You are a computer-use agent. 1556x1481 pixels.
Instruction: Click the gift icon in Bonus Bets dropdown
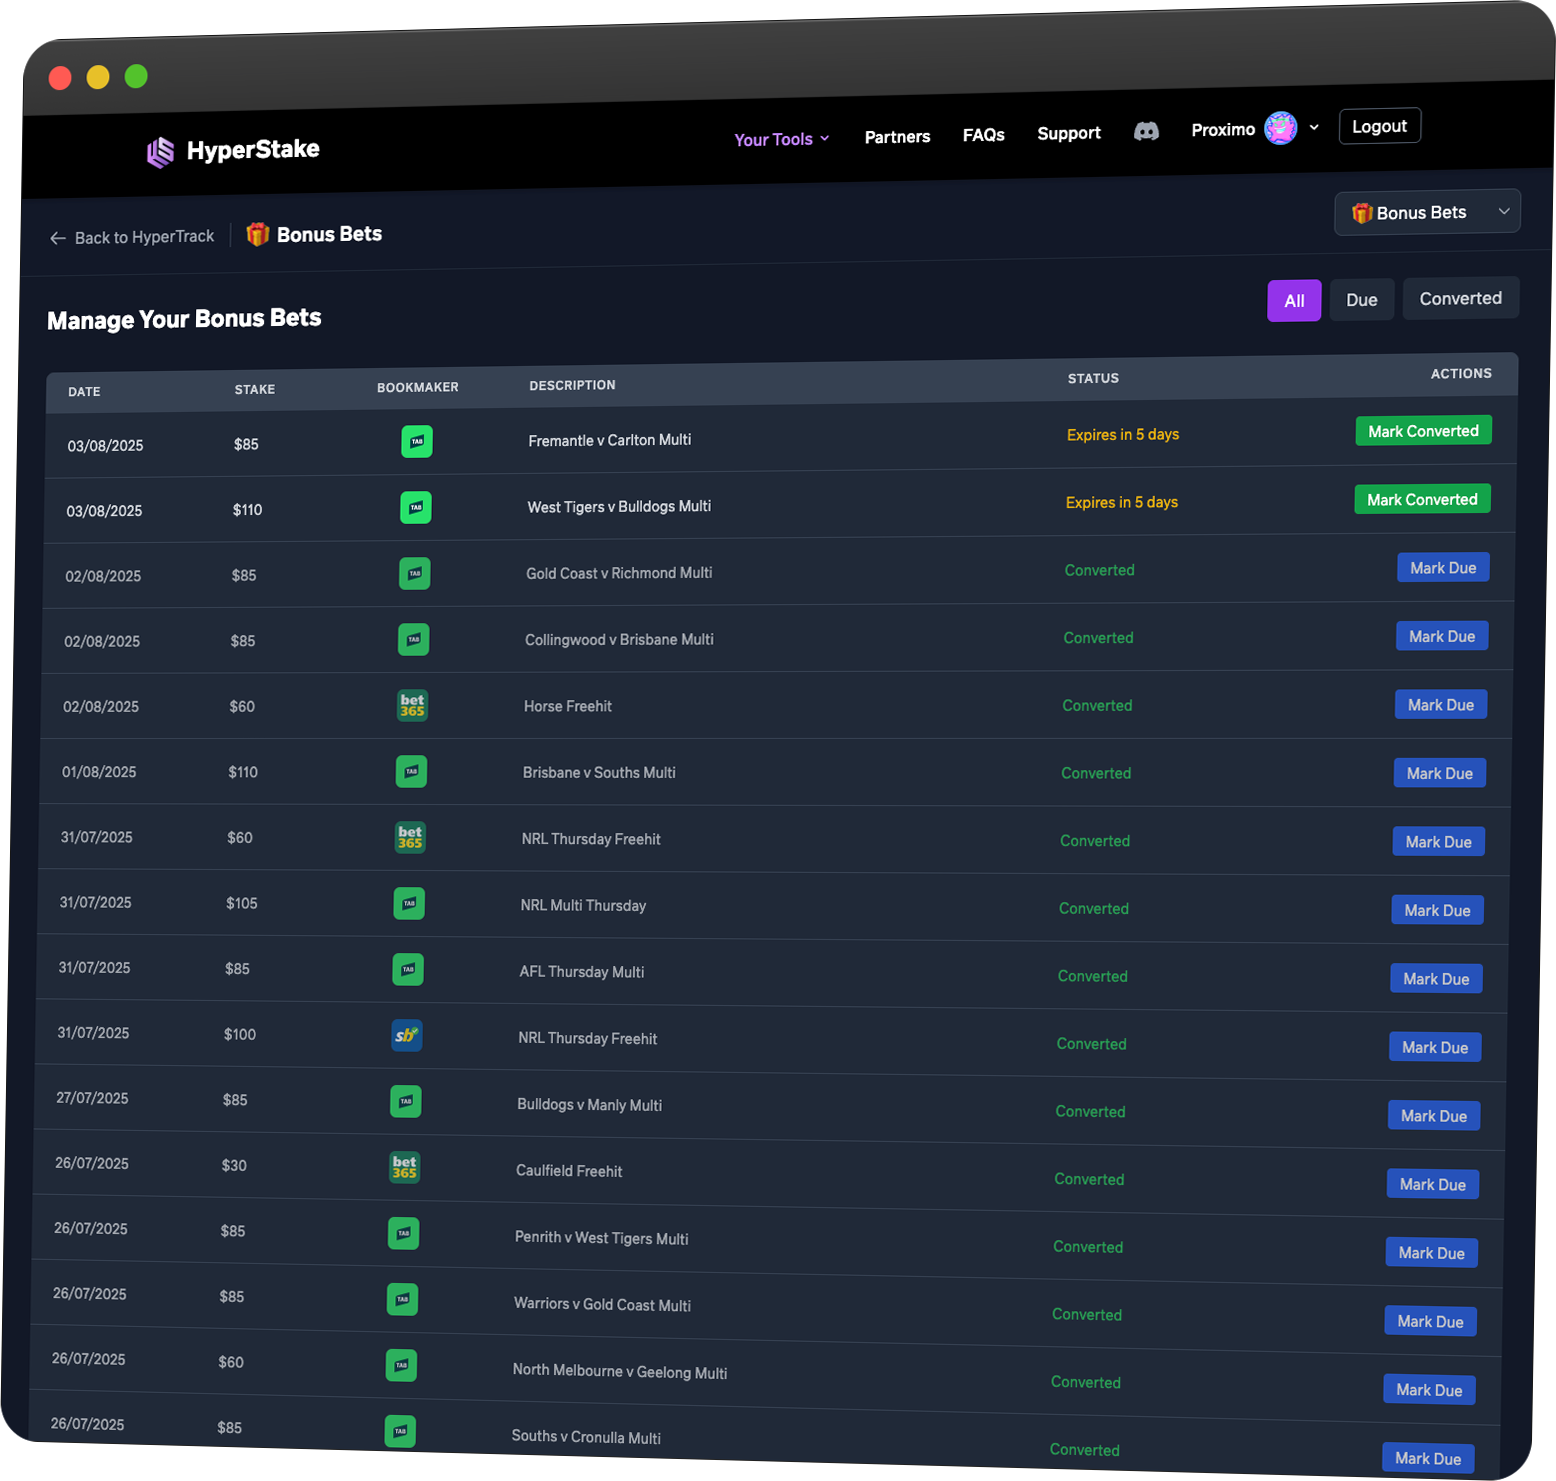point(1362,213)
